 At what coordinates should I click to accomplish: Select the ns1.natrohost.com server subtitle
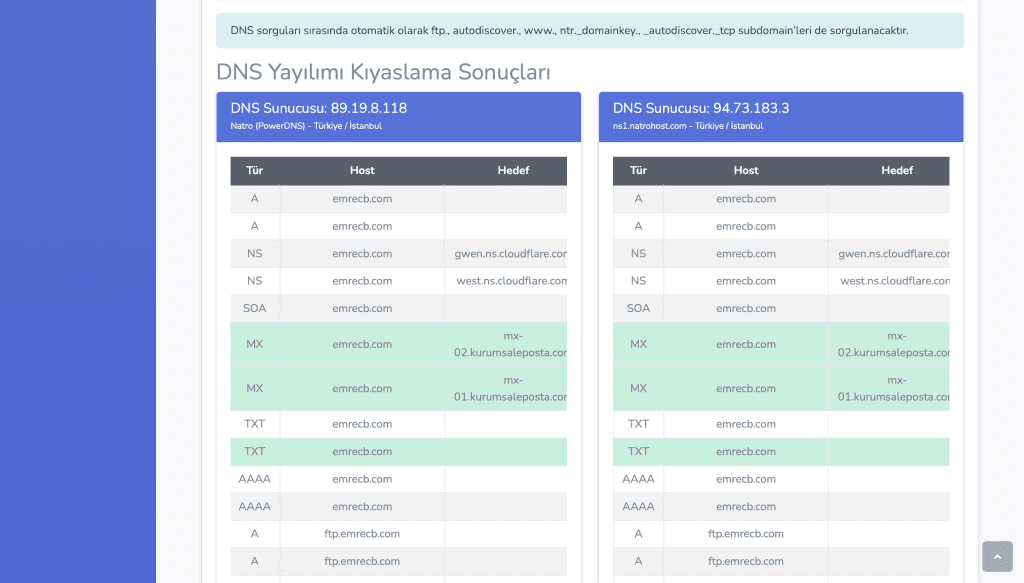pyautogui.click(x=687, y=126)
